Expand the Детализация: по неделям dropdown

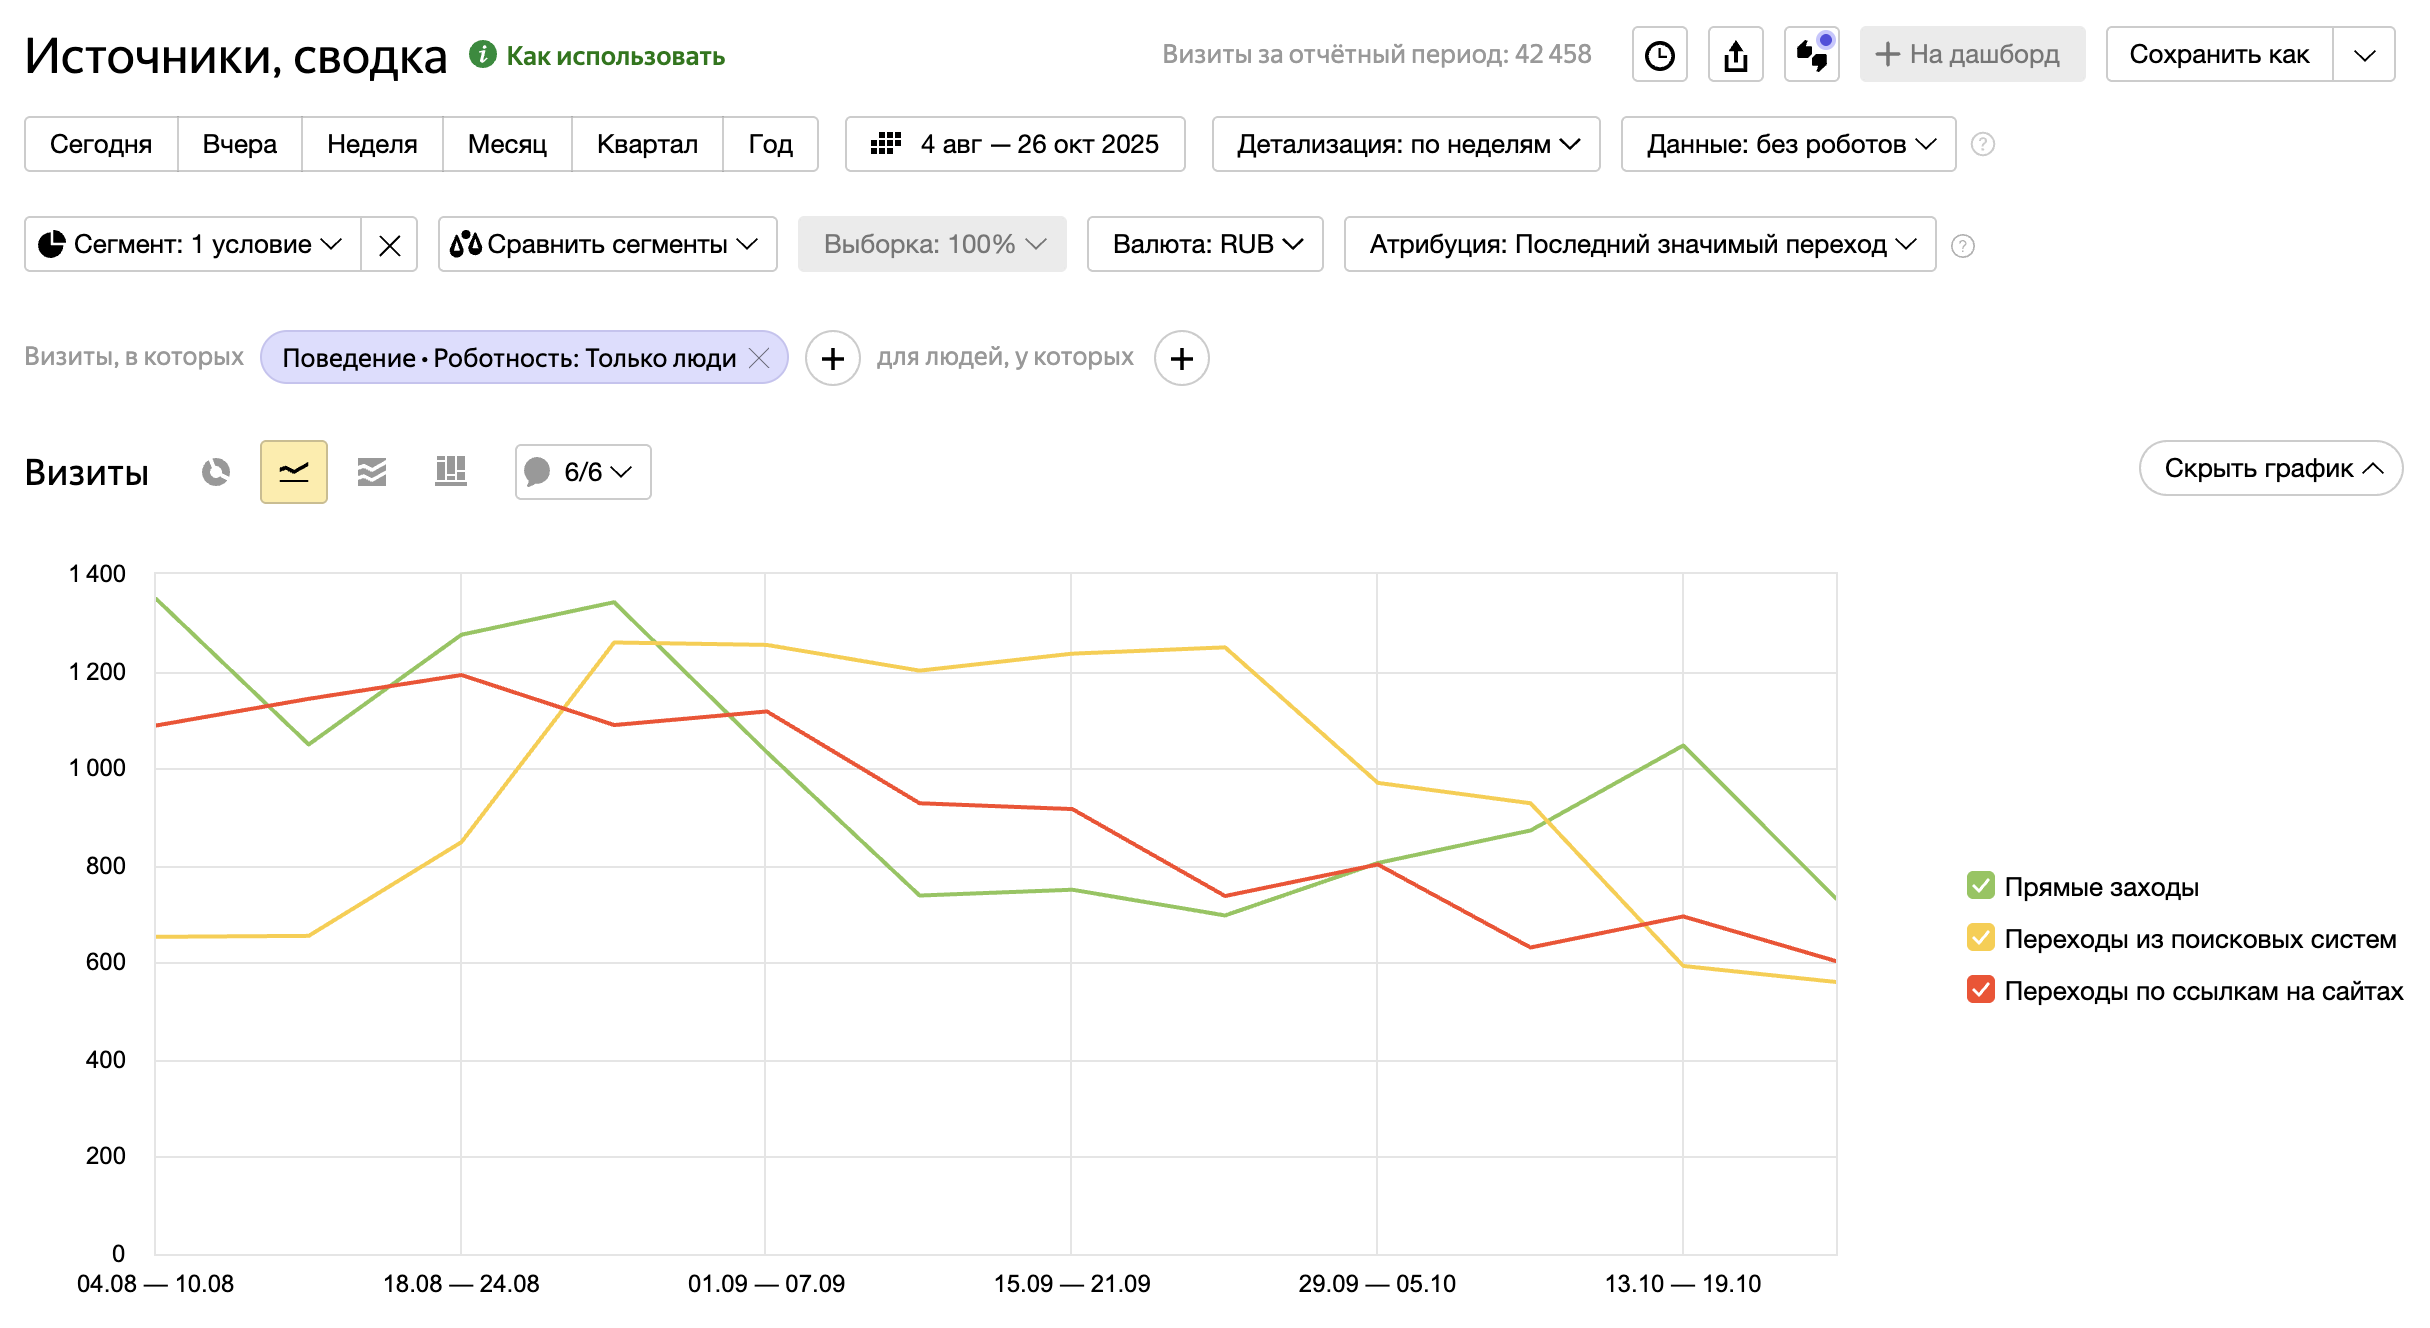click(1406, 145)
